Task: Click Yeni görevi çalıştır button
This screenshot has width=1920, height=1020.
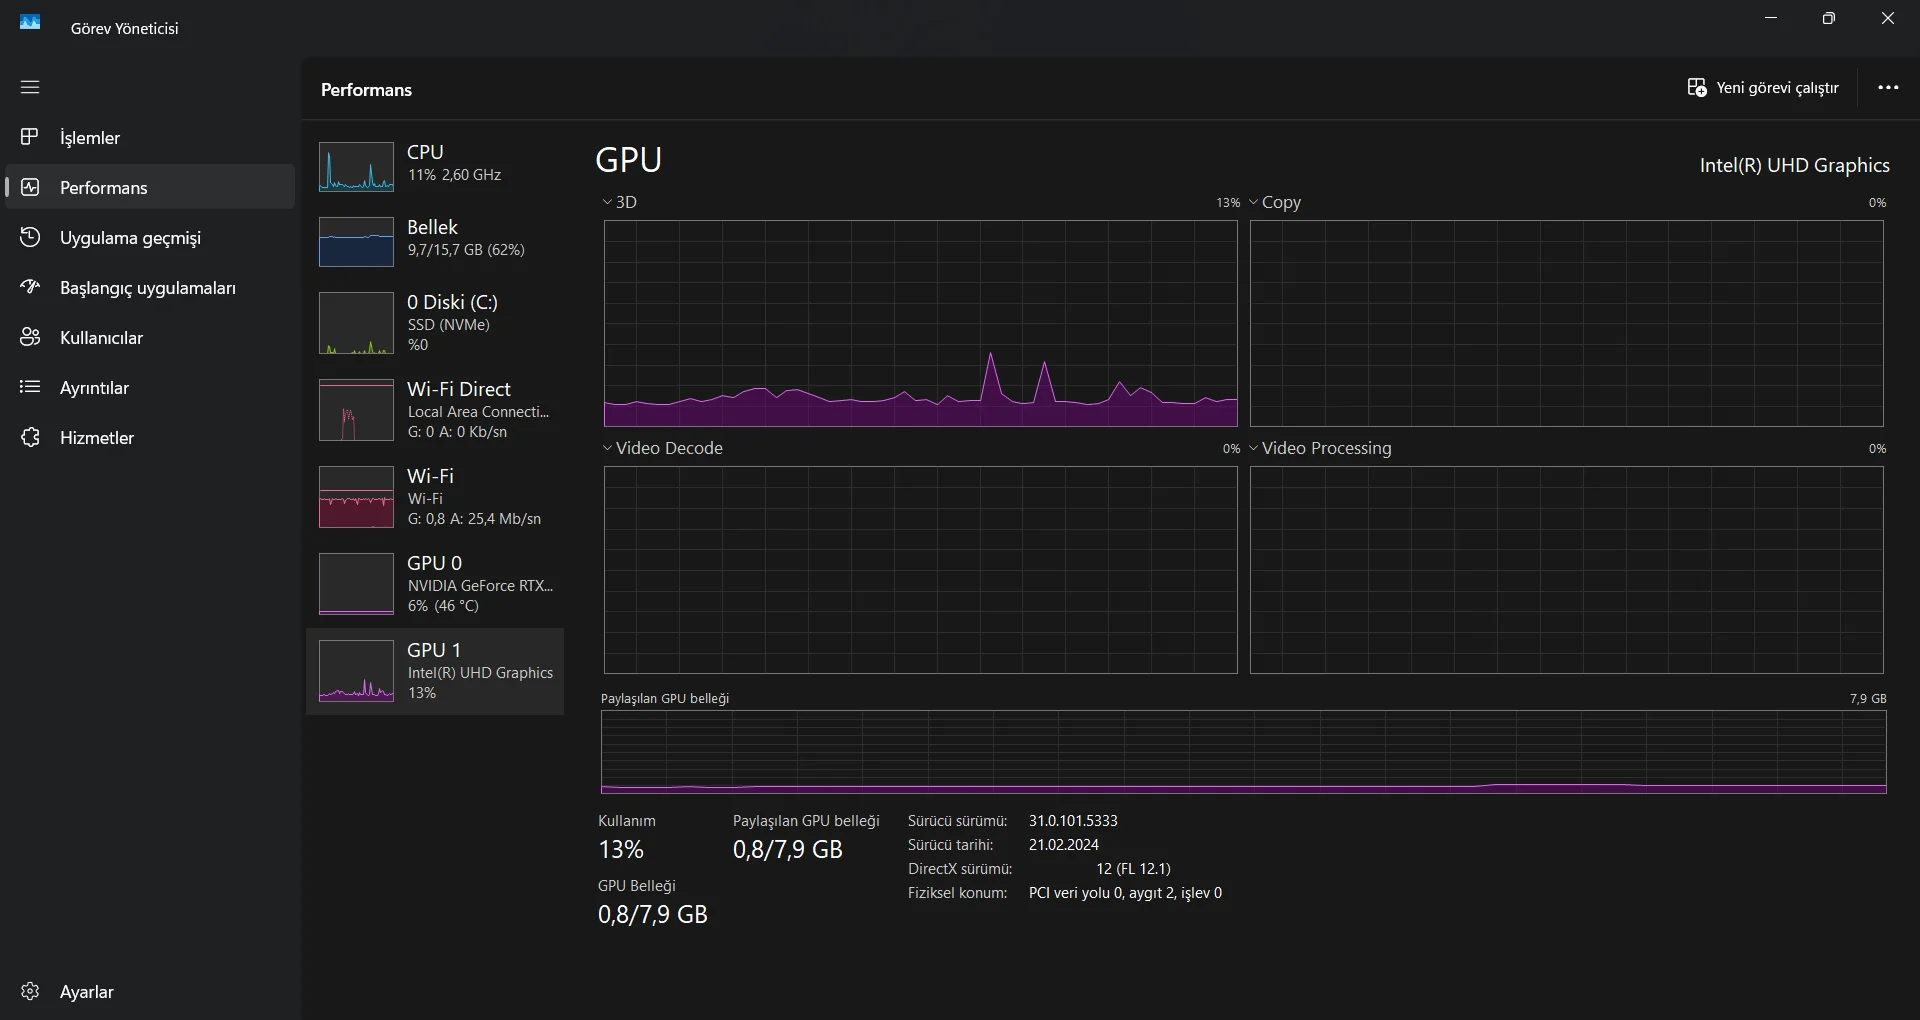Action: [x=1763, y=88]
